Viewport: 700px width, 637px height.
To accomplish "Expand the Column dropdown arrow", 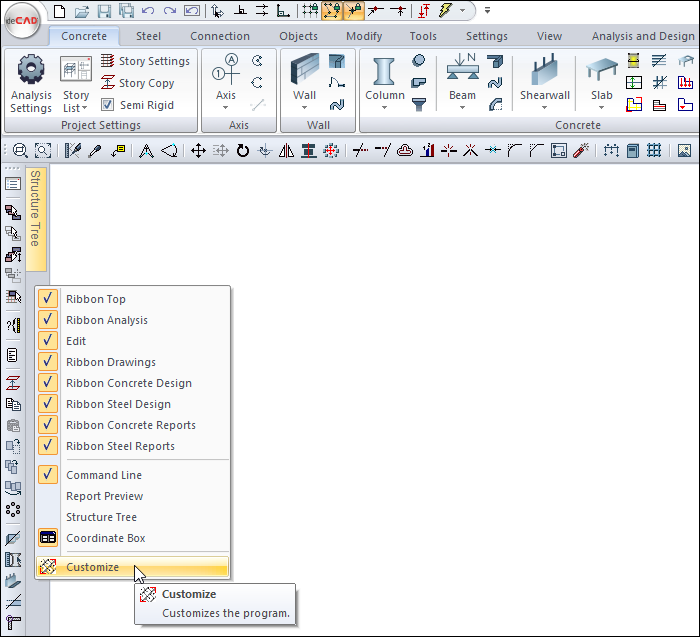I will (384, 107).
